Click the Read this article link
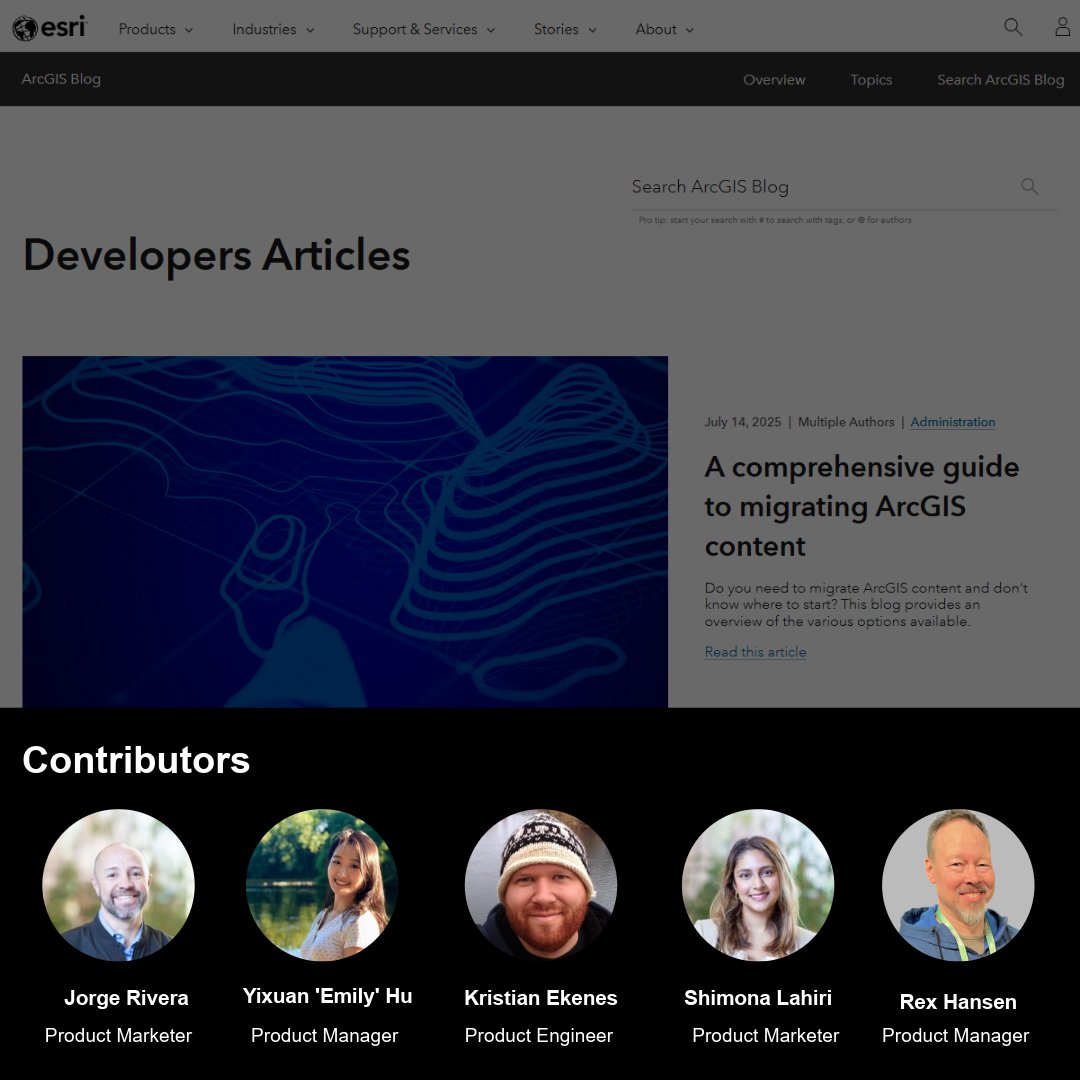The image size is (1080, 1080). coord(755,652)
